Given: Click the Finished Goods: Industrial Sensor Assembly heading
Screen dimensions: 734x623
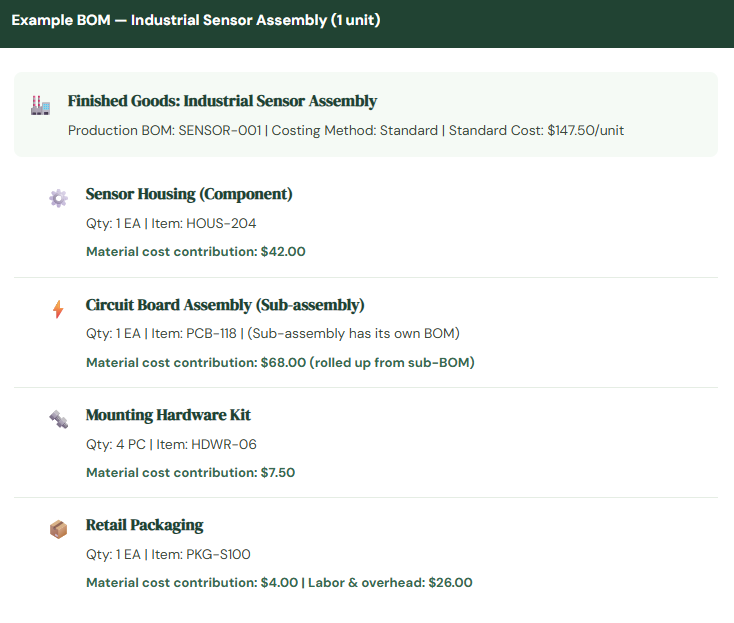Looking at the screenshot, I should tap(222, 101).
